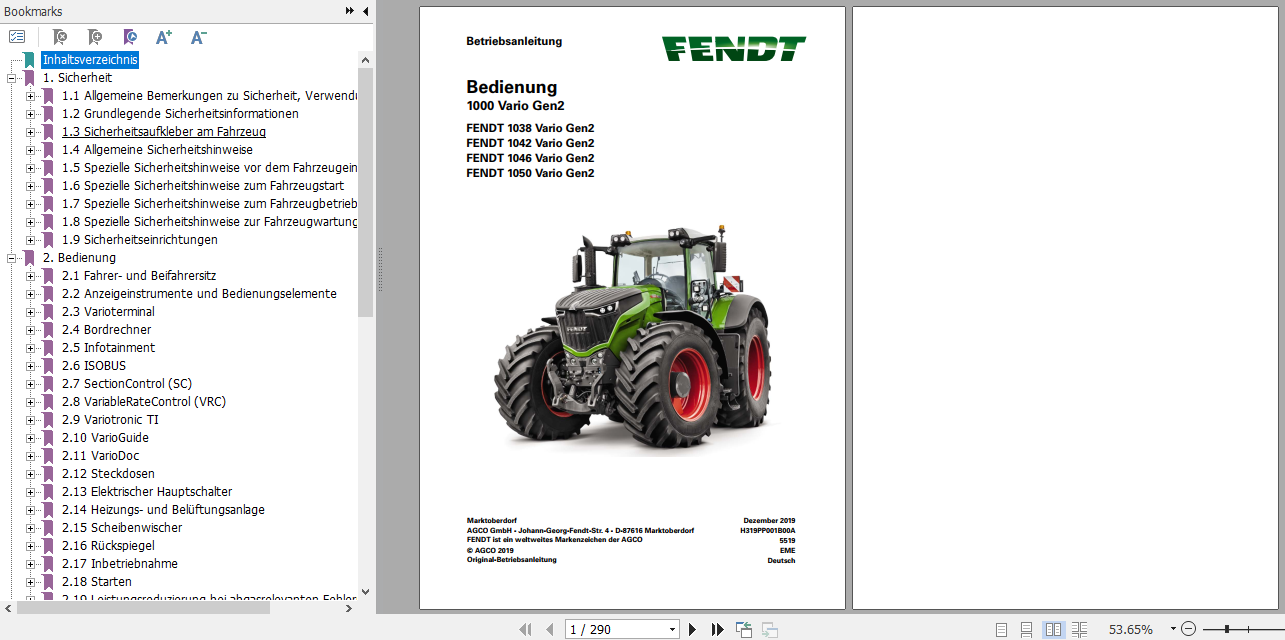Open bookmark 2.9 Variotronic TI
The width and height of the screenshot is (1285, 640).
coord(110,420)
